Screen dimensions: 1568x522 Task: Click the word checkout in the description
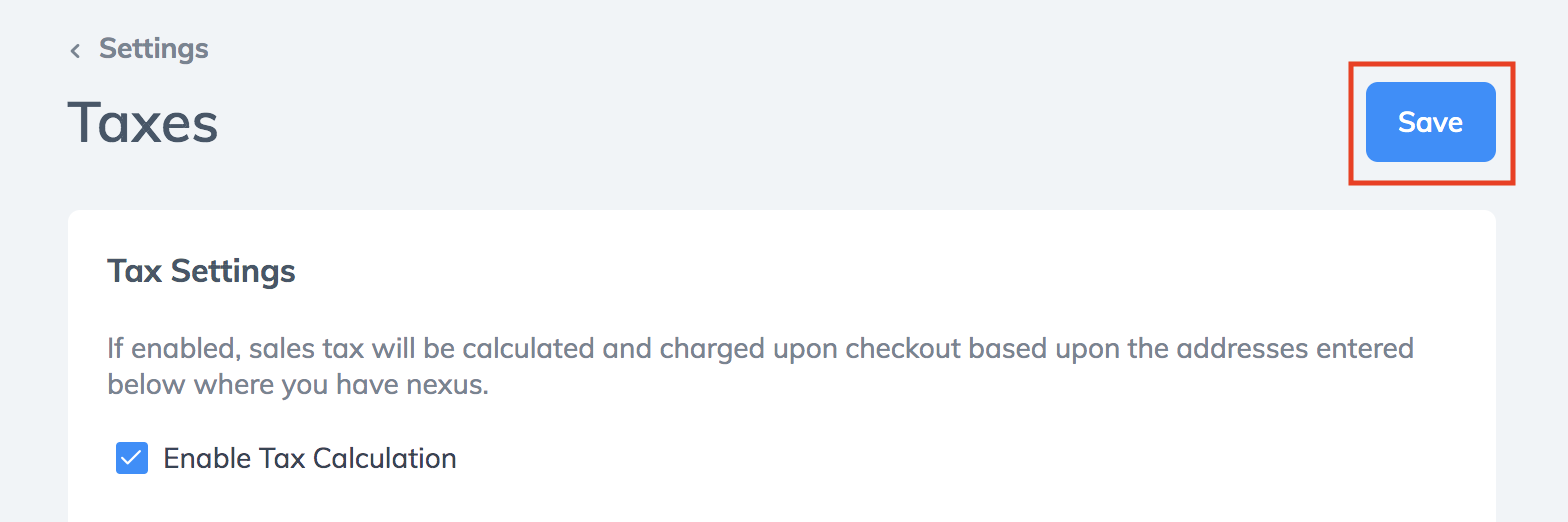coord(890,349)
